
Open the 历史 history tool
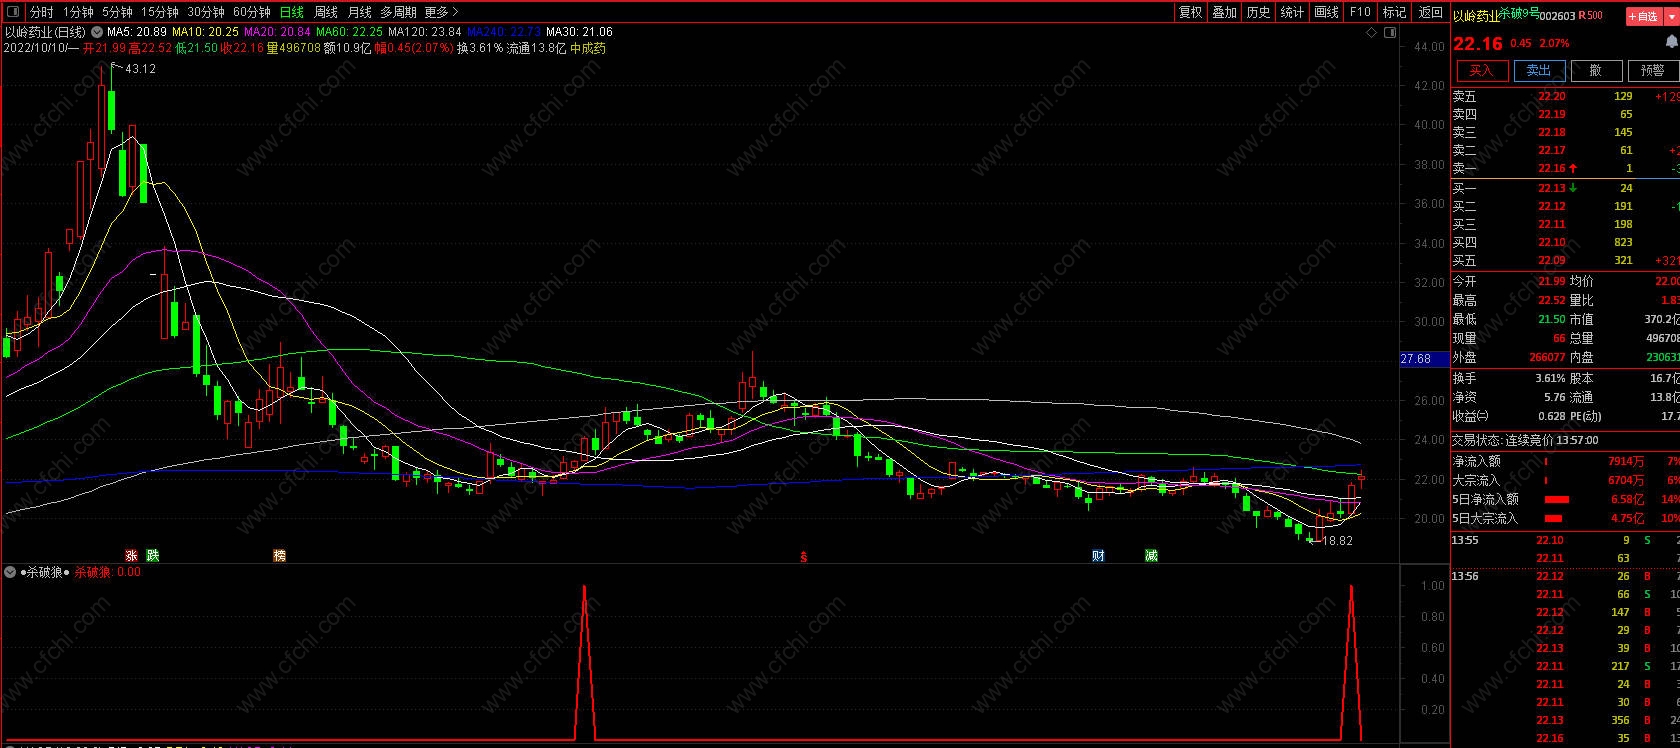pyautogui.click(x=1258, y=12)
